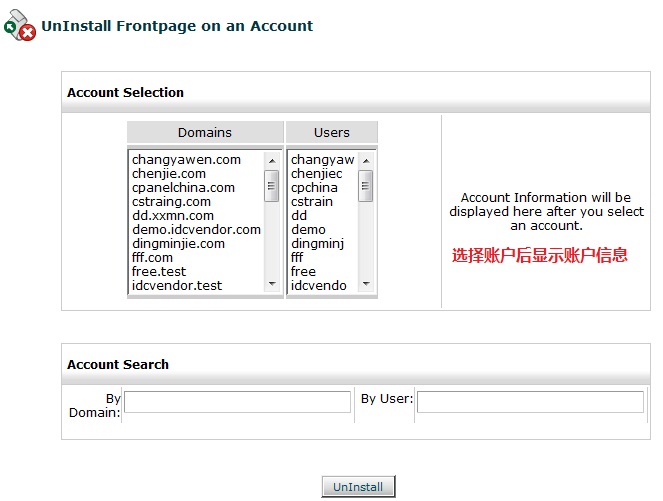The height and width of the screenshot is (501, 663).
Task: Select user dingminj
Action: pyautogui.click(x=317, y=244)
